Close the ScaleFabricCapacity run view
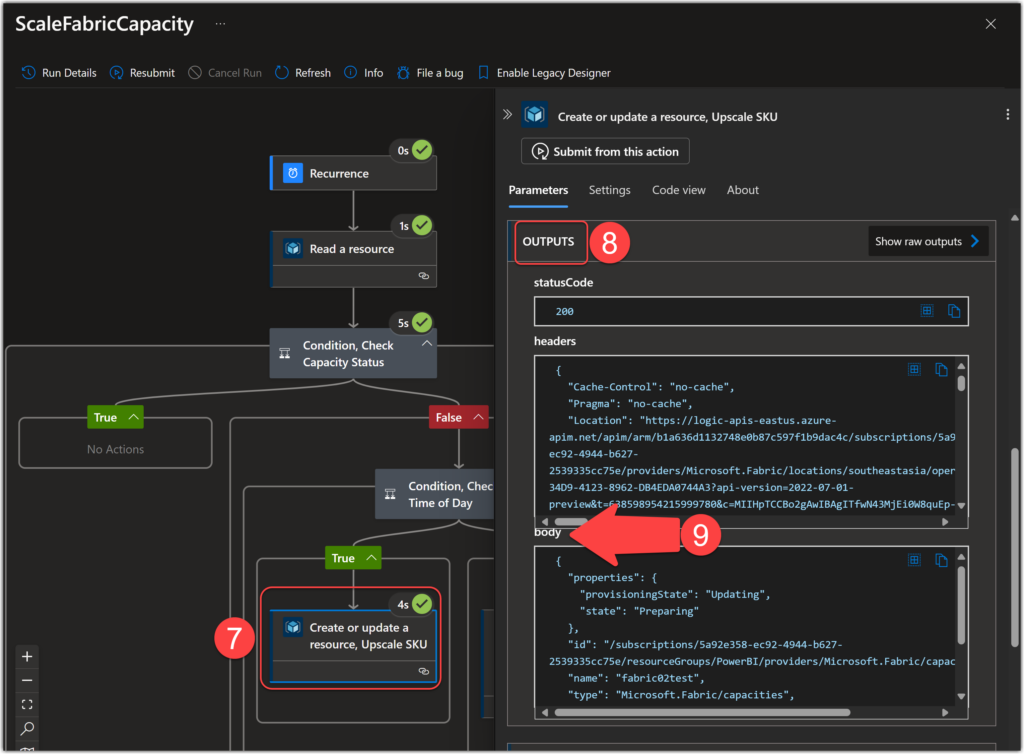The image size is (1024, 754). click(x=991, y=24)
